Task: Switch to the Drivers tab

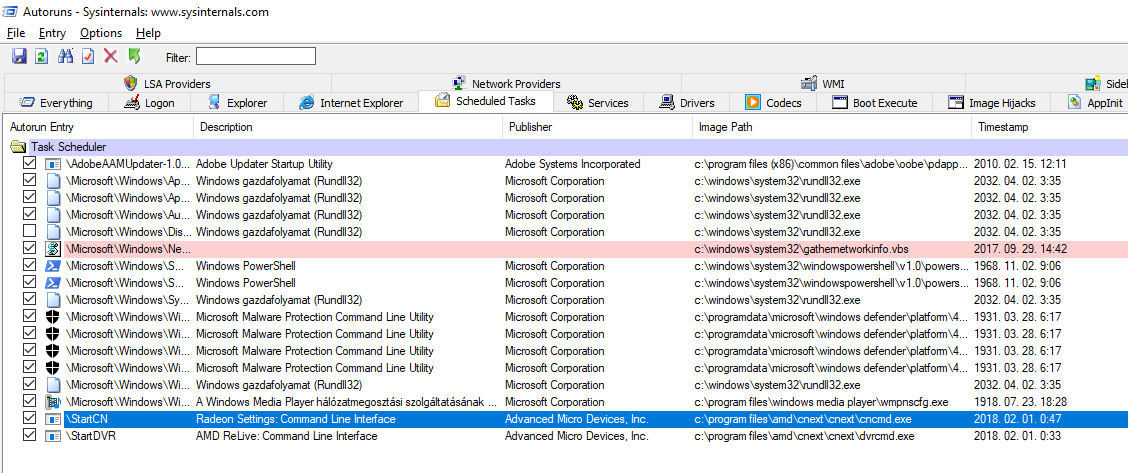Action: click(x=686, y=103)
